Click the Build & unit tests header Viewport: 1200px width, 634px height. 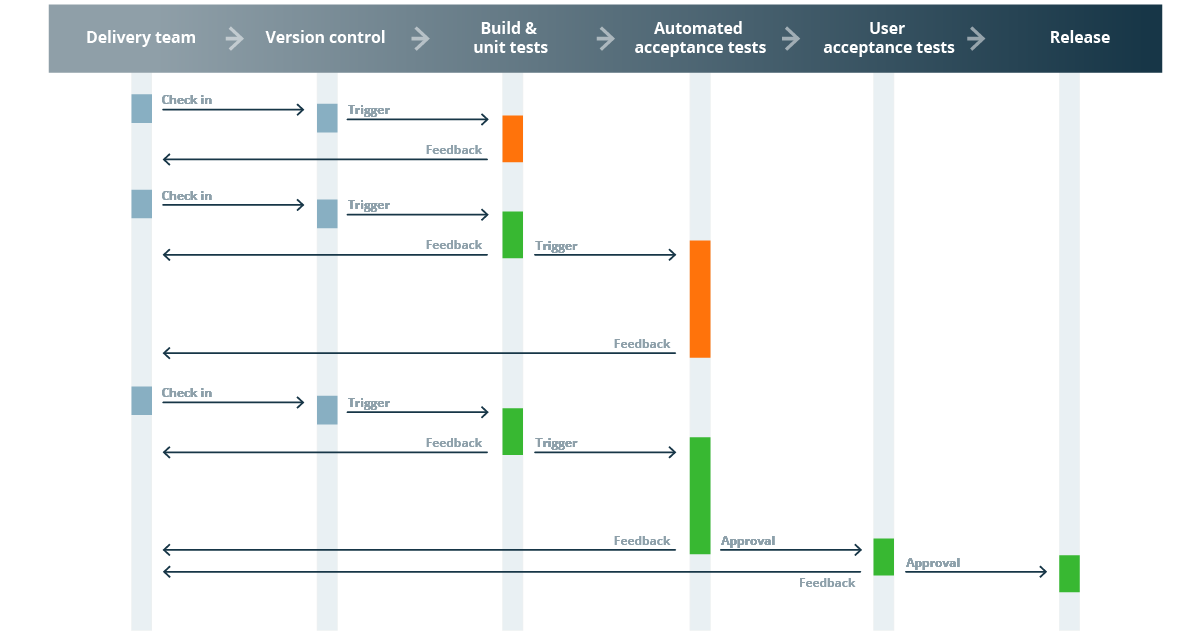coord(510,38)
